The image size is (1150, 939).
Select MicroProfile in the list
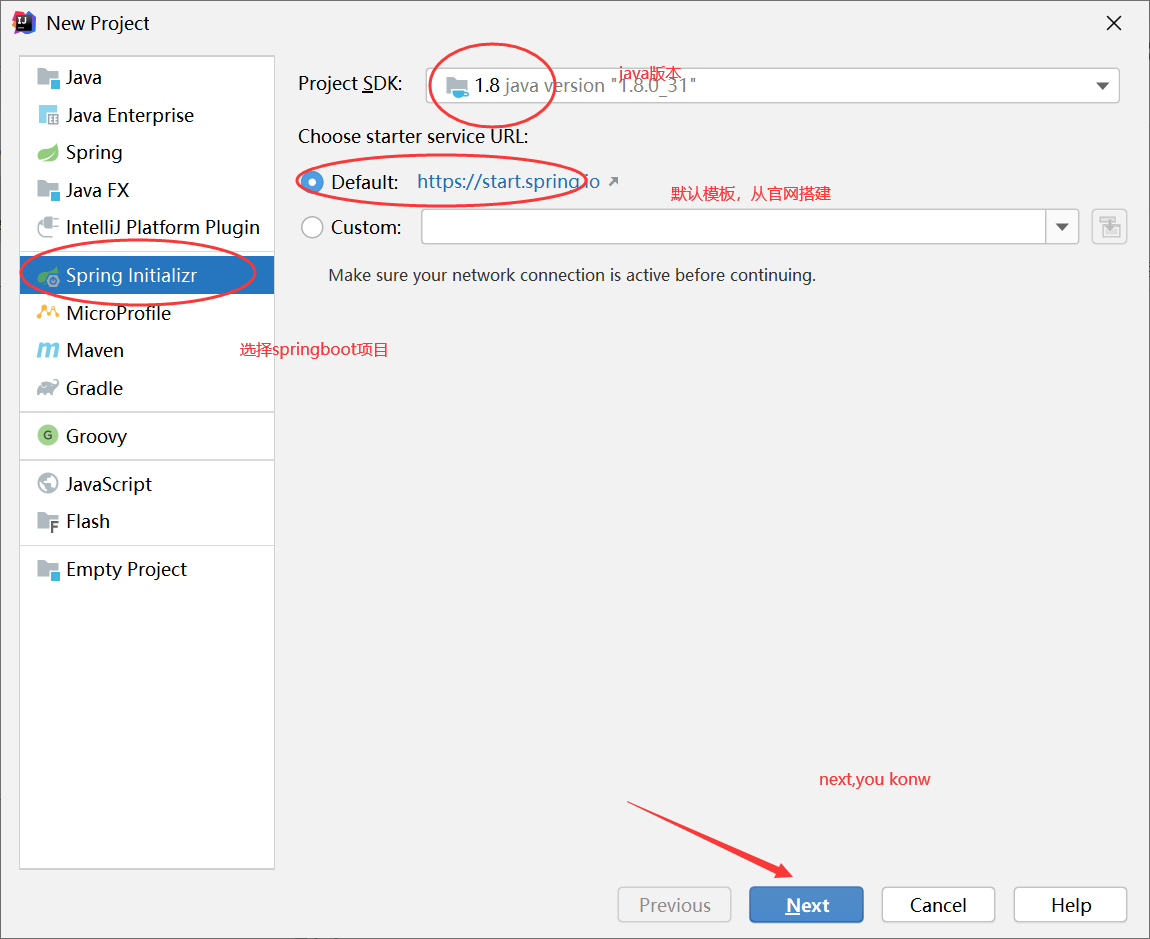147,313
